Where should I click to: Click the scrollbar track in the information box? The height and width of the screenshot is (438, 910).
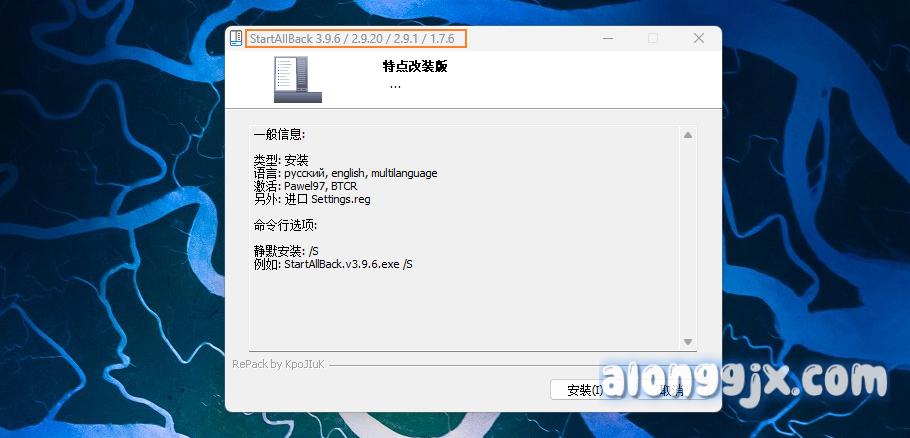coord(688,238)
